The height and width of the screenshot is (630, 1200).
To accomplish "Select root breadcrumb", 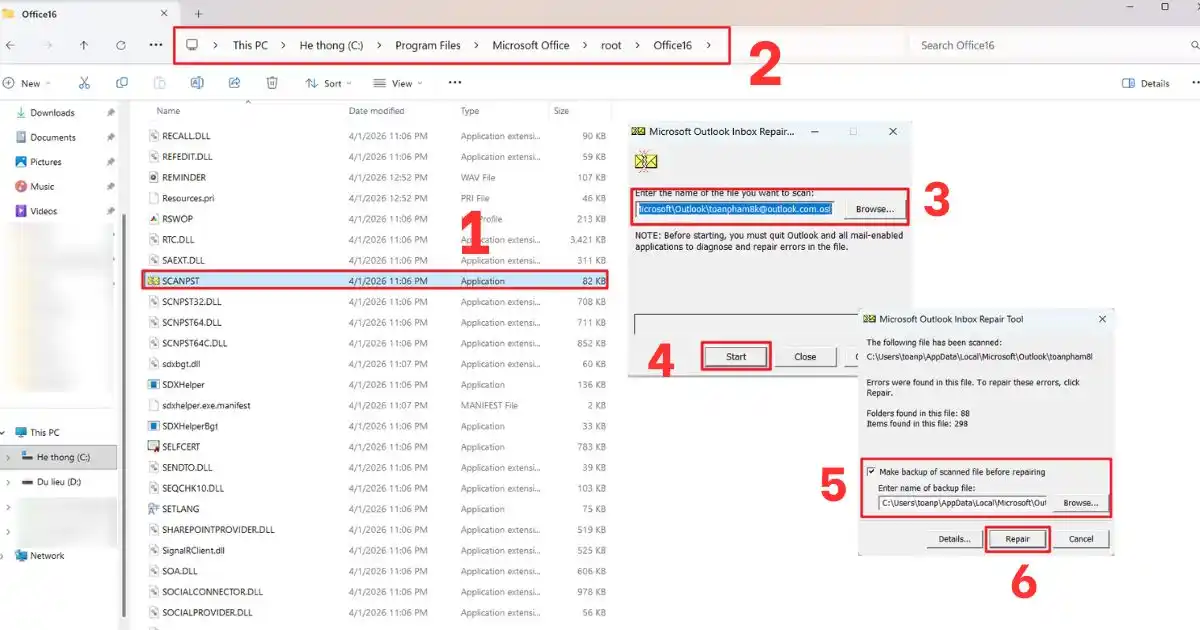I will (611, 45).
